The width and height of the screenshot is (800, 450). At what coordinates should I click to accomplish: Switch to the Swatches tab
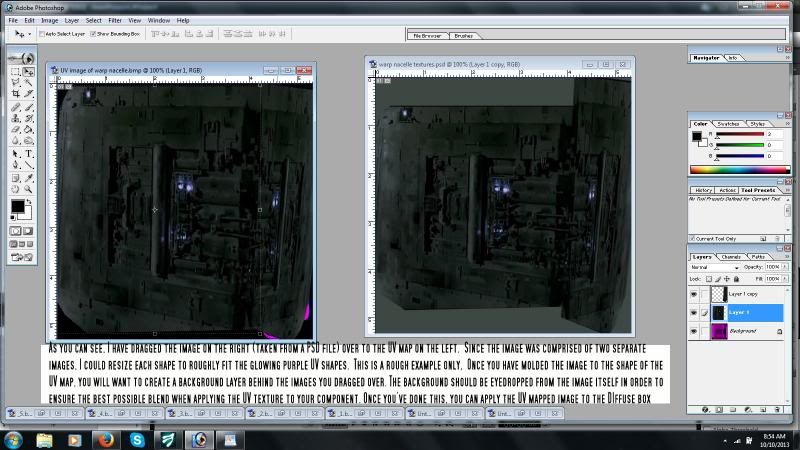coord(729,124)
